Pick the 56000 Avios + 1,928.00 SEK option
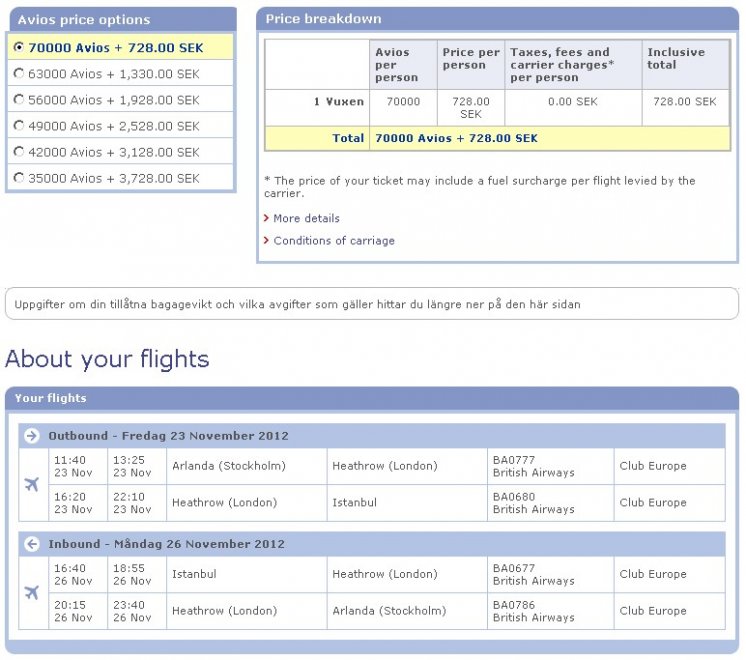The height and width of the screenshot is (660, 746). (x=19, y=99)
